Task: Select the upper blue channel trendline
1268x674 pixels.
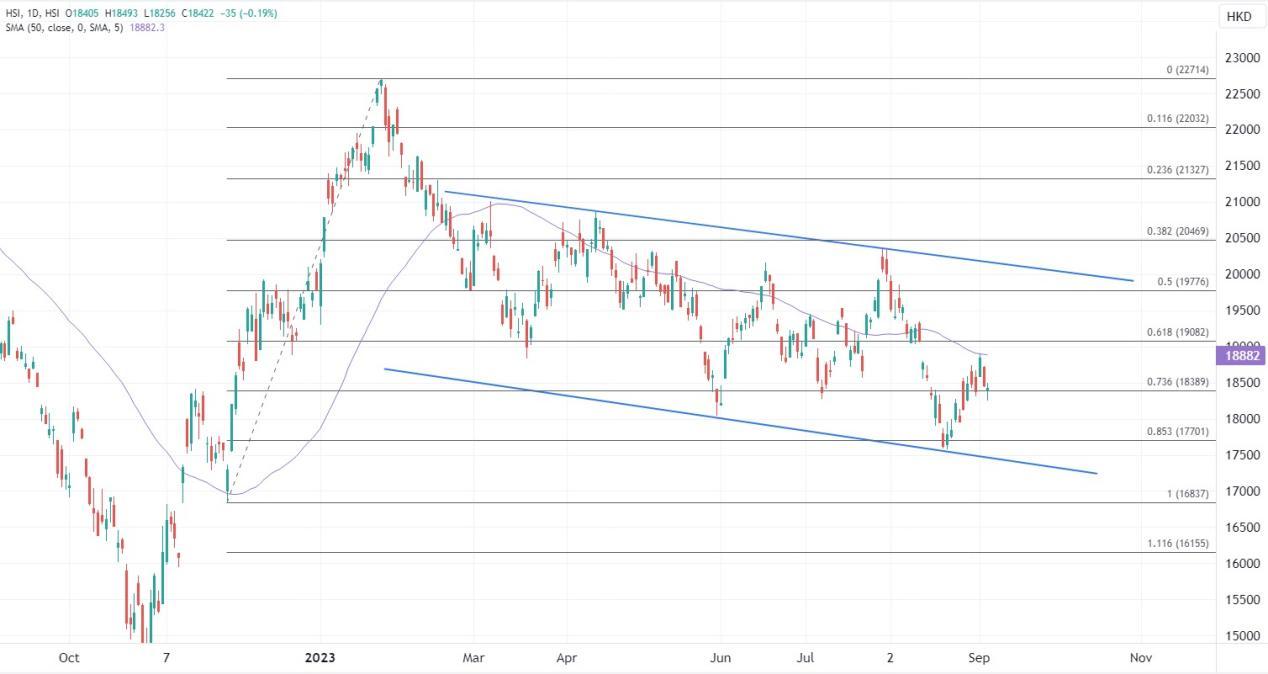Action: pos(789,236)
